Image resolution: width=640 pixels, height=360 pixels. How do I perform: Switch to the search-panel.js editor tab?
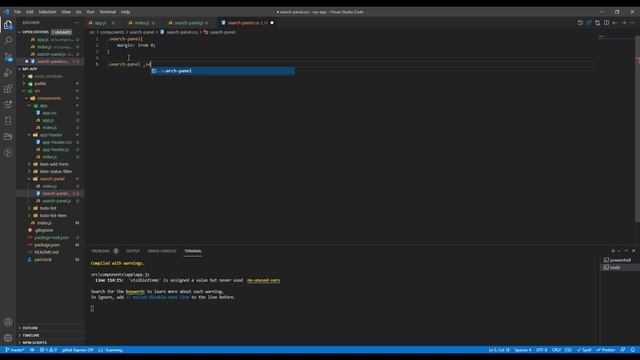coord(189,23)
